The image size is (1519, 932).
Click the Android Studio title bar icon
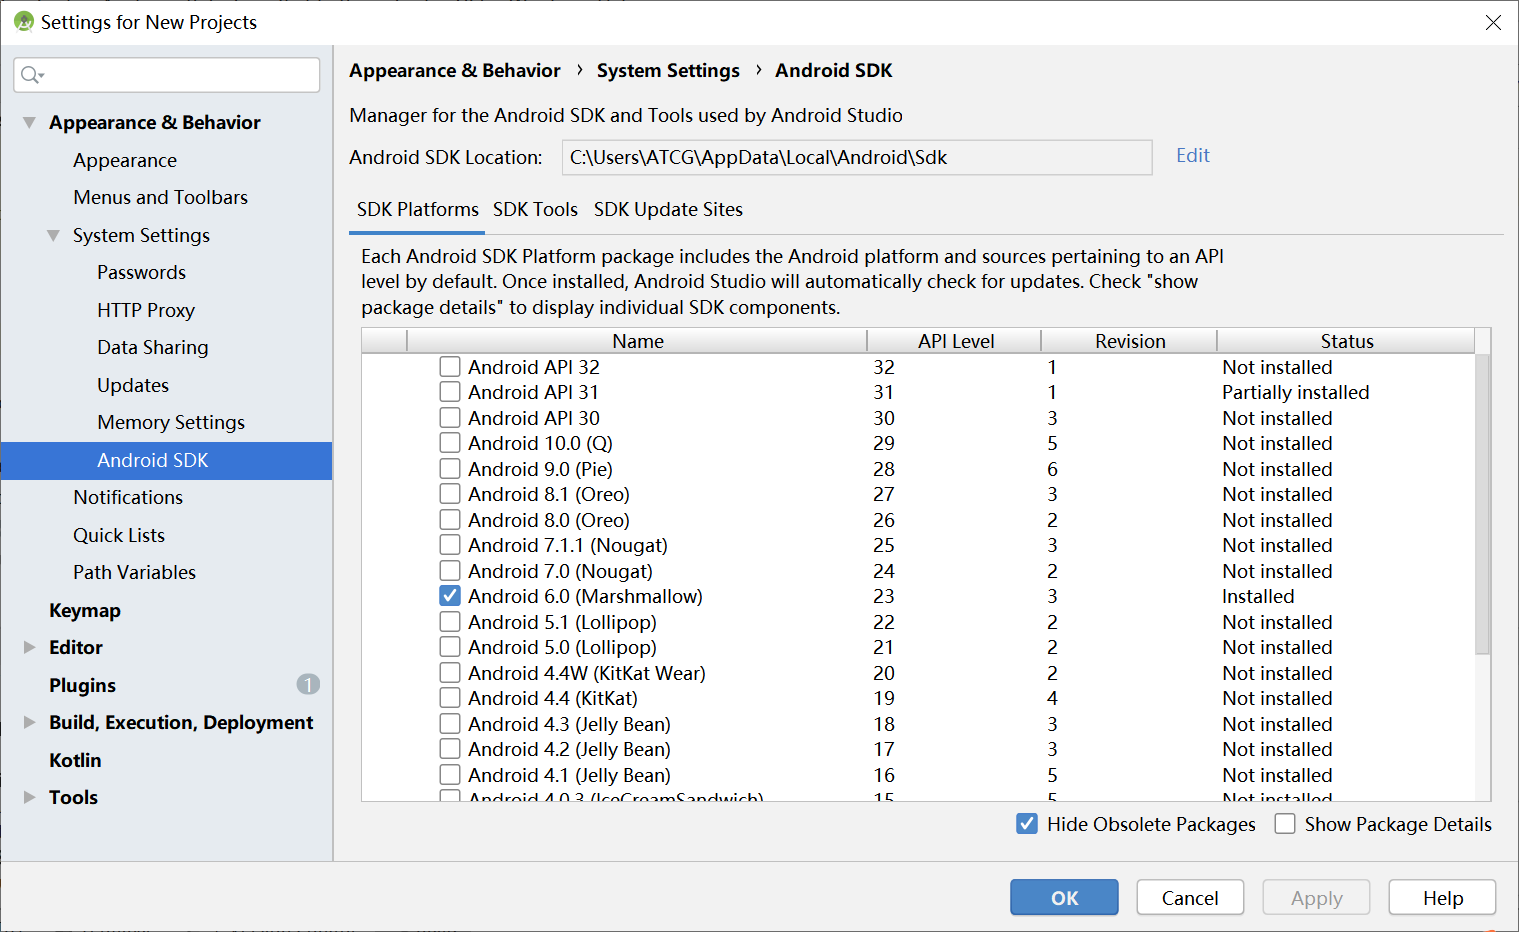[24, 21]
